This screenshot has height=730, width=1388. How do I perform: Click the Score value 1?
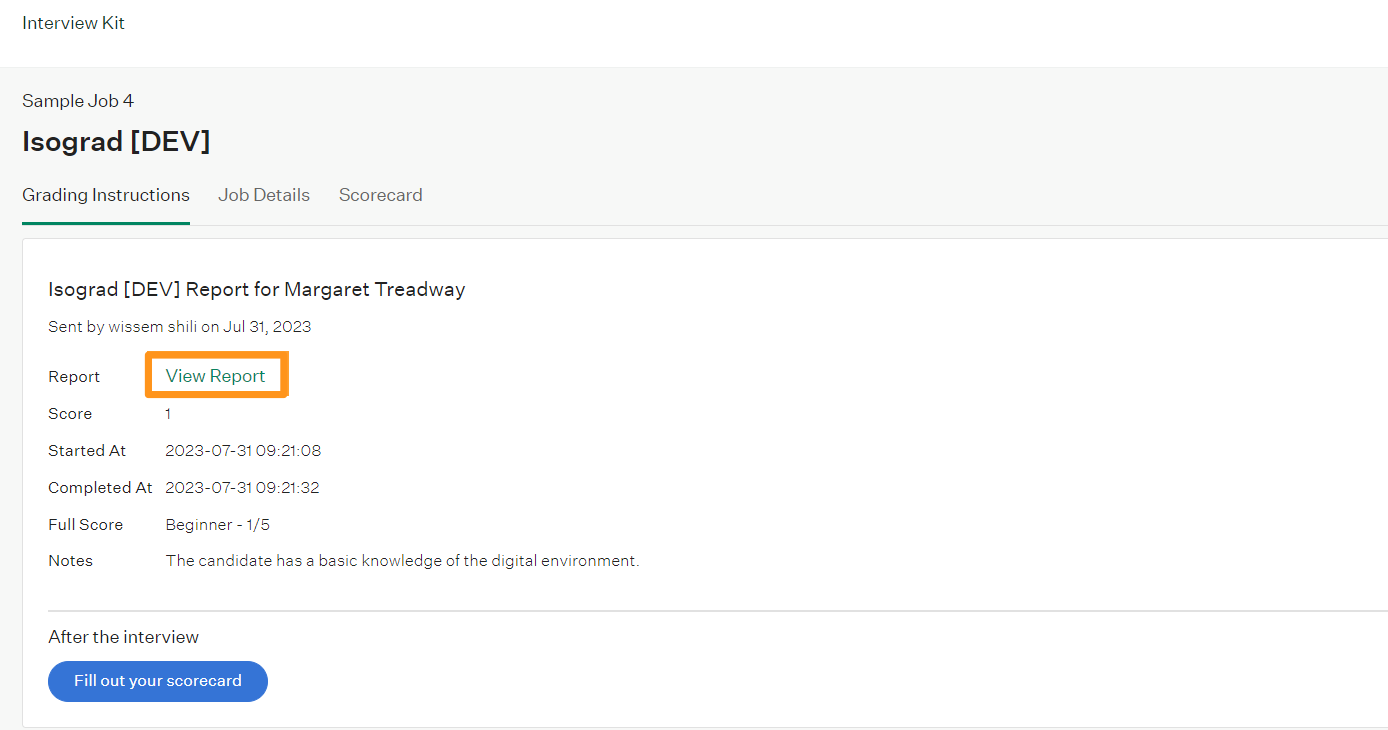pos(168,413)
